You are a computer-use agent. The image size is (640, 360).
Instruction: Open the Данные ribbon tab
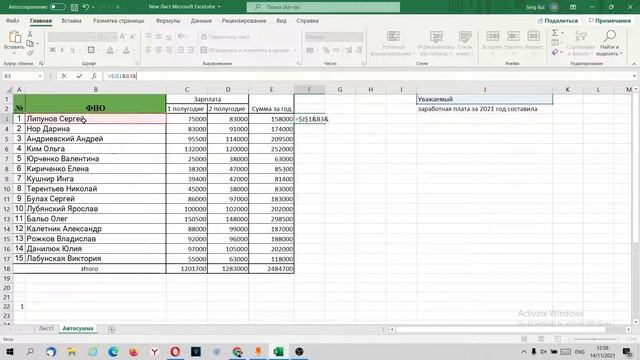(x=201, y=20)
